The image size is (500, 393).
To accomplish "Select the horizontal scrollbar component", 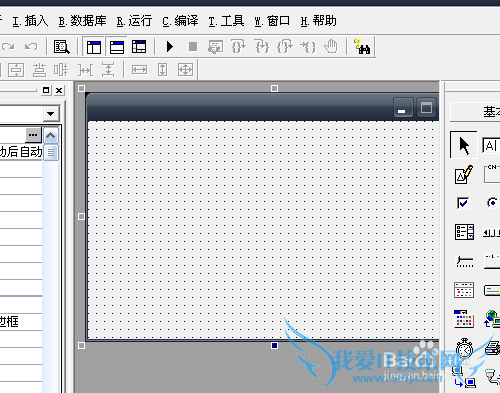I will pyautogui.click(x=491, y=232).
